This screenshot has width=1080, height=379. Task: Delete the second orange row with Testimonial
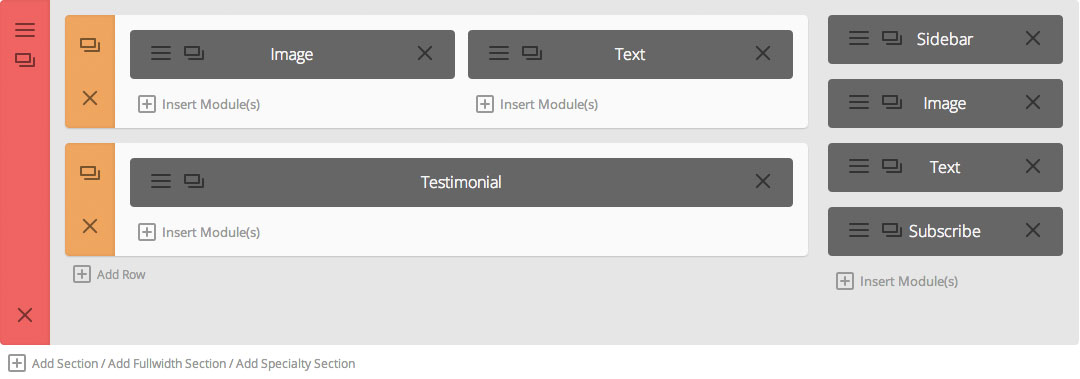click(90, 226)
